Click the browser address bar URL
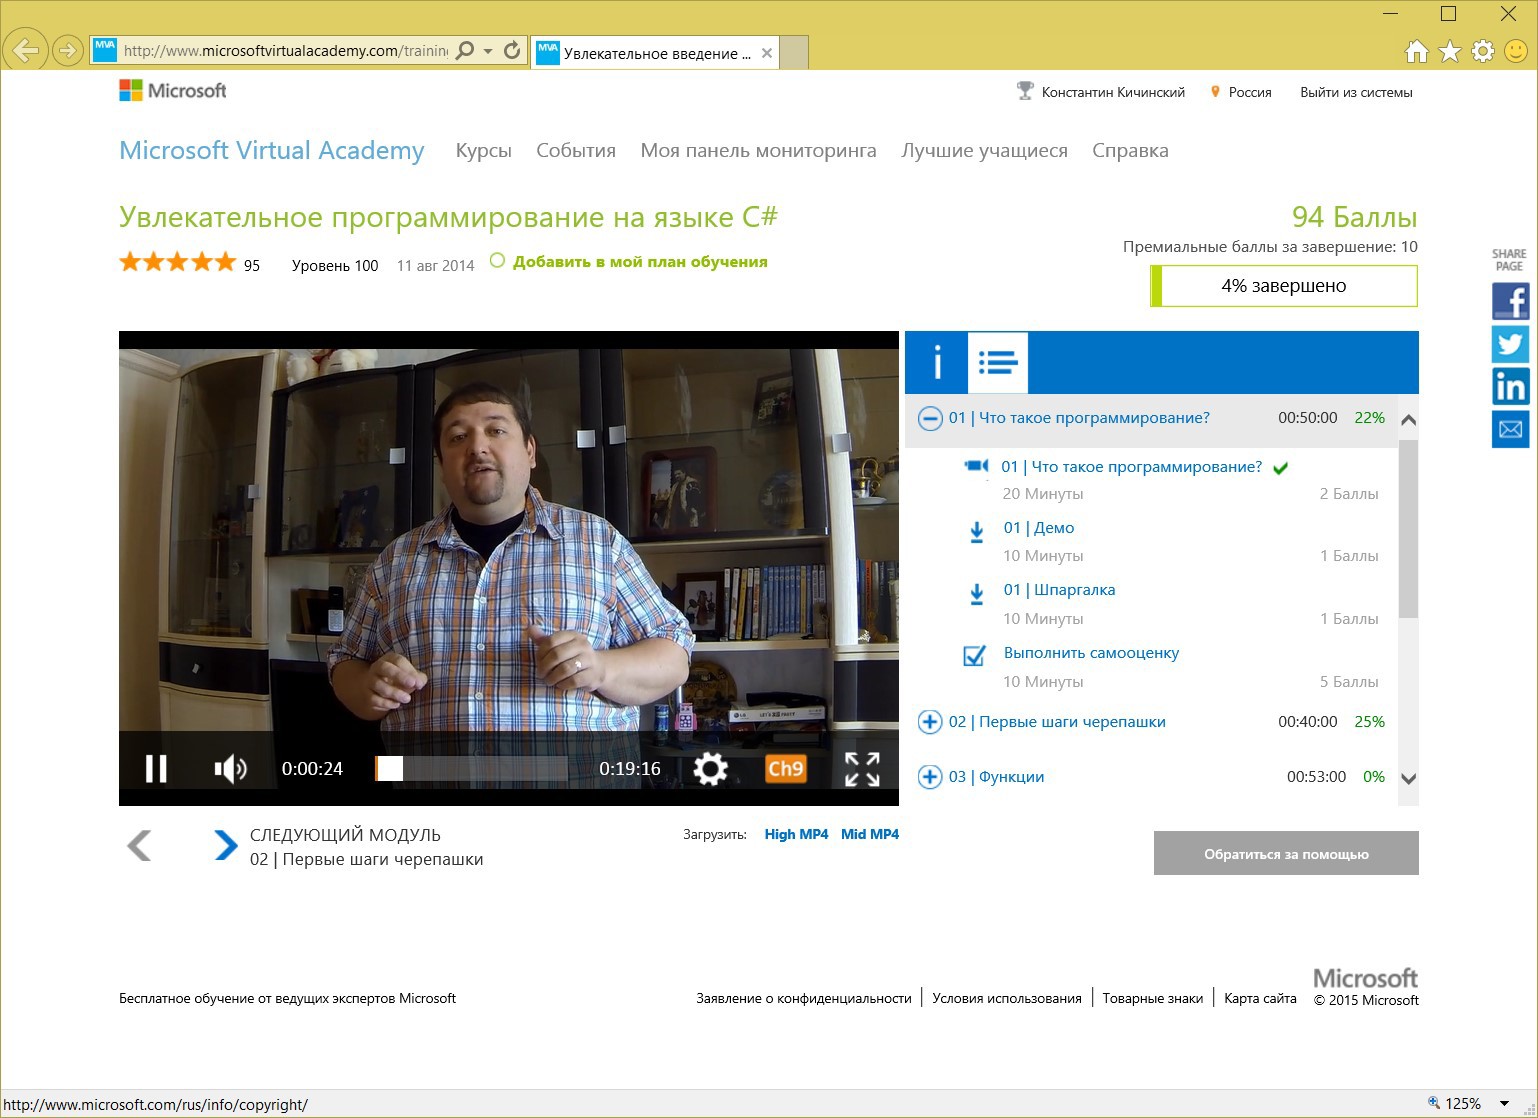This screenshot has height=1118, width=1538. tap(286, 51)
